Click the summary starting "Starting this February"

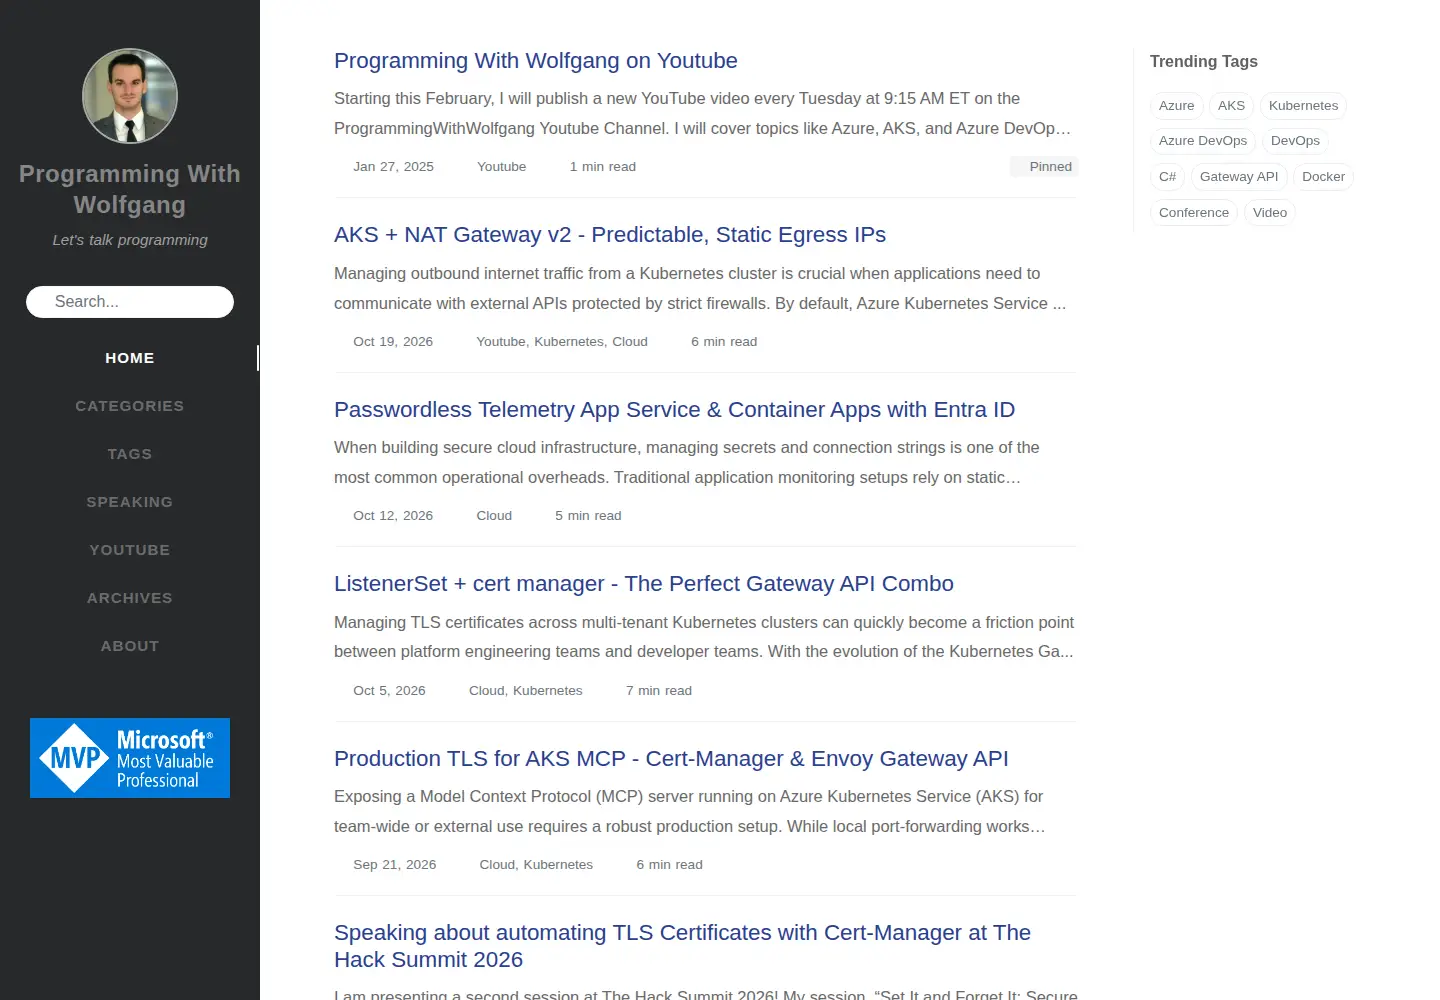pyautogui.click(x=704, y=114)
